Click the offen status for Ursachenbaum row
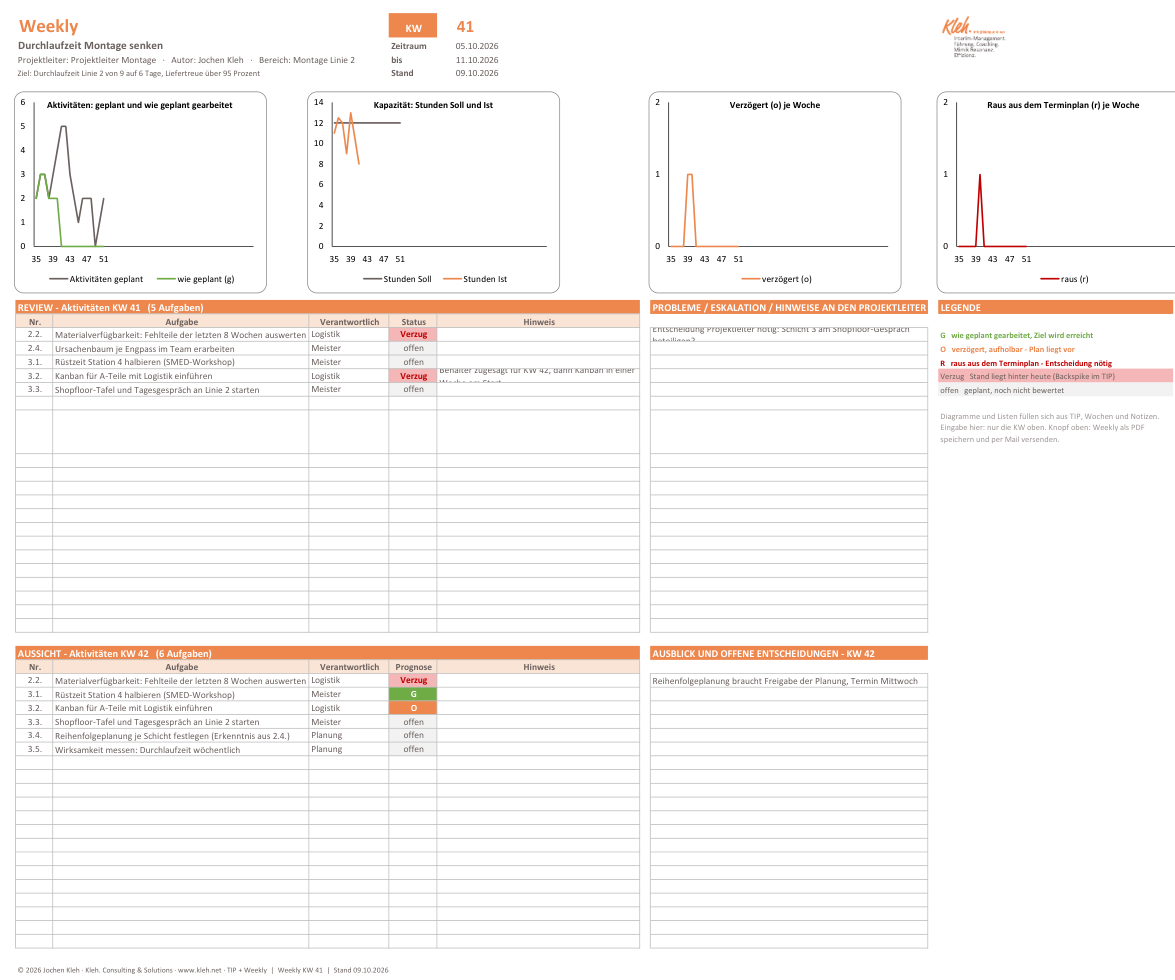1175x980 pixels. [x=413, y=348]
